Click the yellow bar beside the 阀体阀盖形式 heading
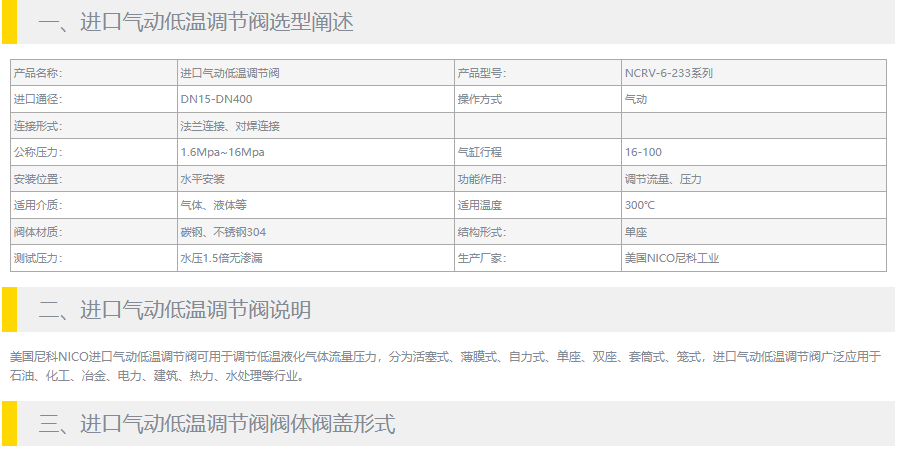906x449 pixels. [x=9, y=423]
